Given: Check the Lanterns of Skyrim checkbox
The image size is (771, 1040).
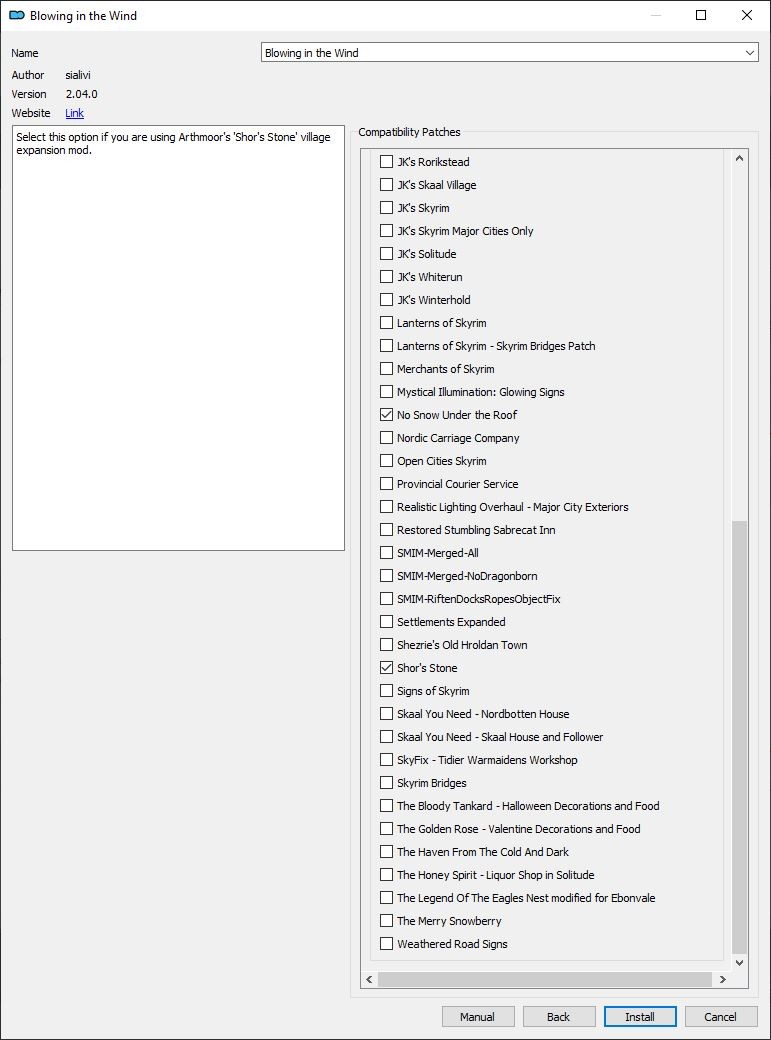Looking at the screenshot, I should coord(386,323).
